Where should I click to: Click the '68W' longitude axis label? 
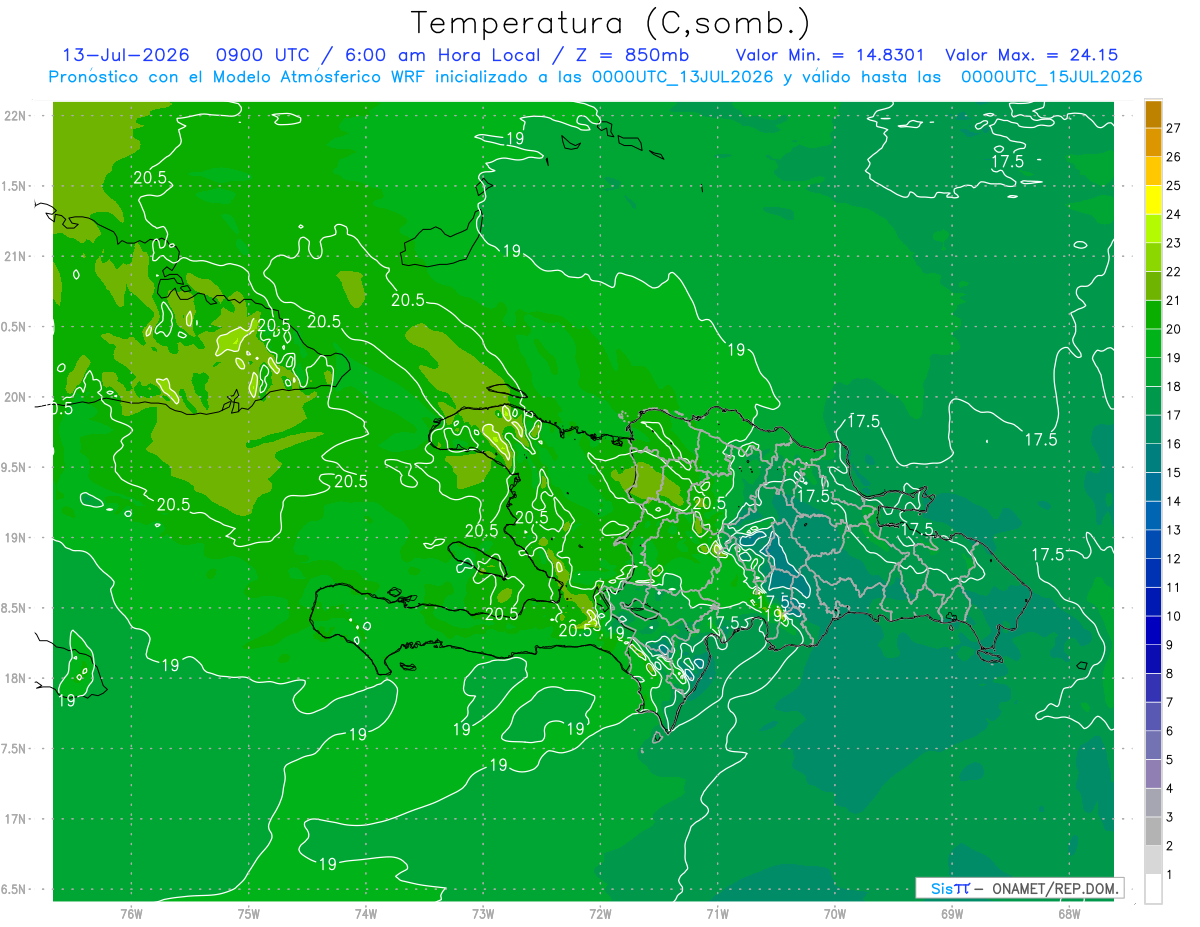(1069, 913)
